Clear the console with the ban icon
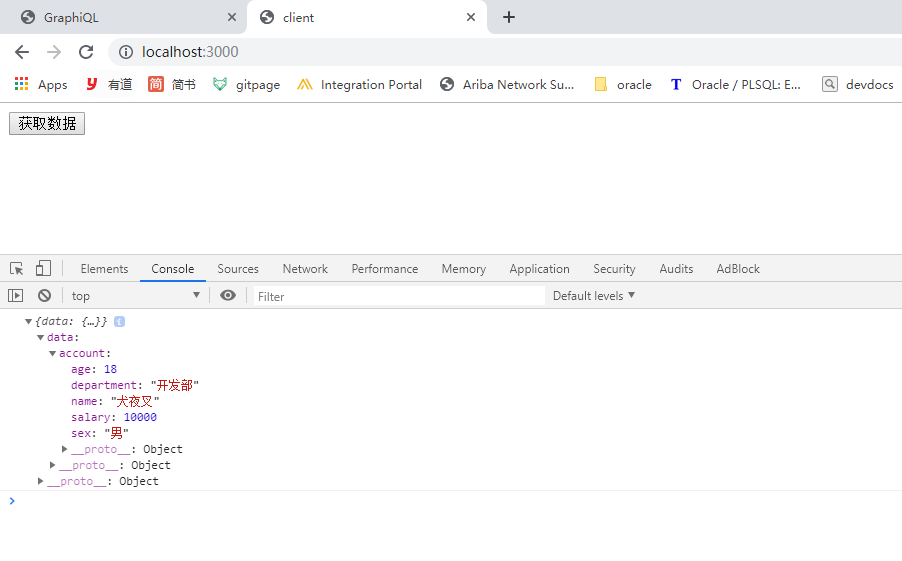Image resolution: width=902 pixels, height=561 pixels. [44, 296]
